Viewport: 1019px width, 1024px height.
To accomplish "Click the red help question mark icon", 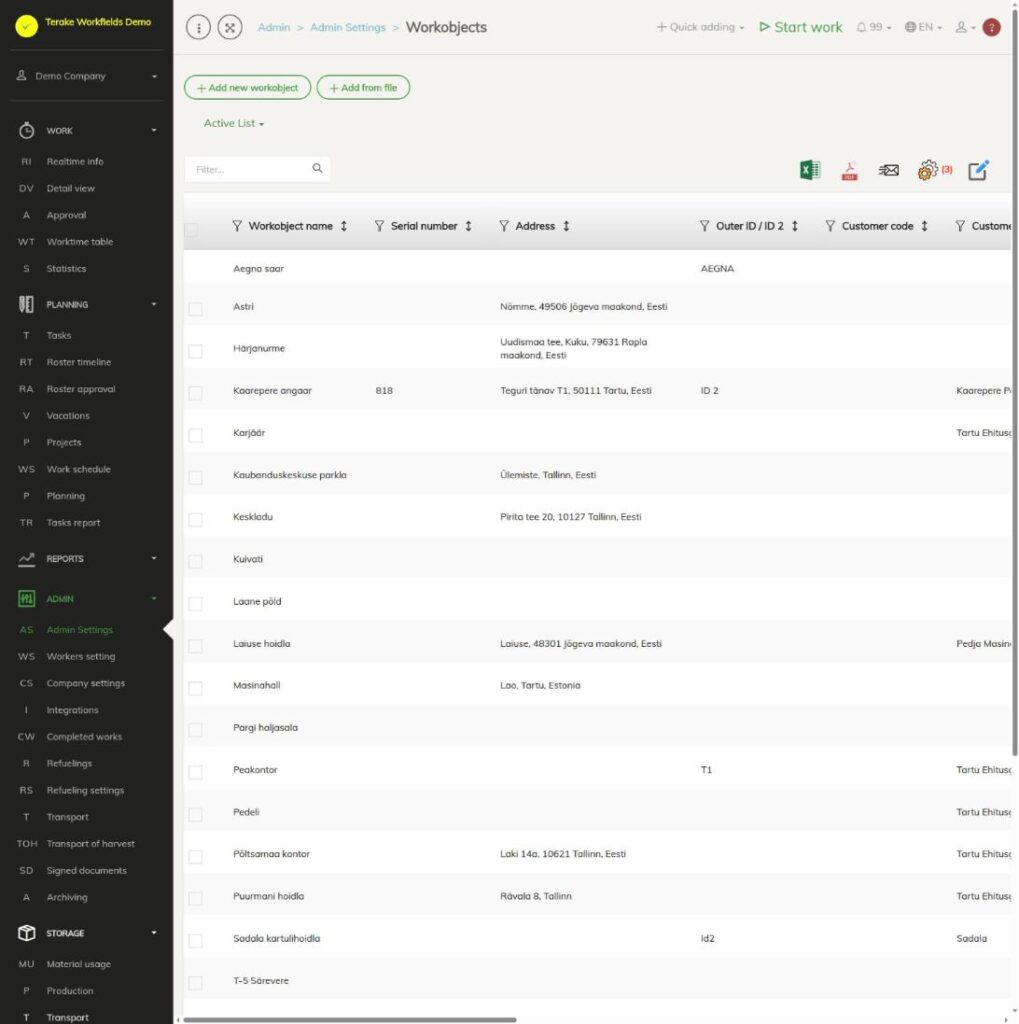I will pyautogui.click(x=992, y=27).
